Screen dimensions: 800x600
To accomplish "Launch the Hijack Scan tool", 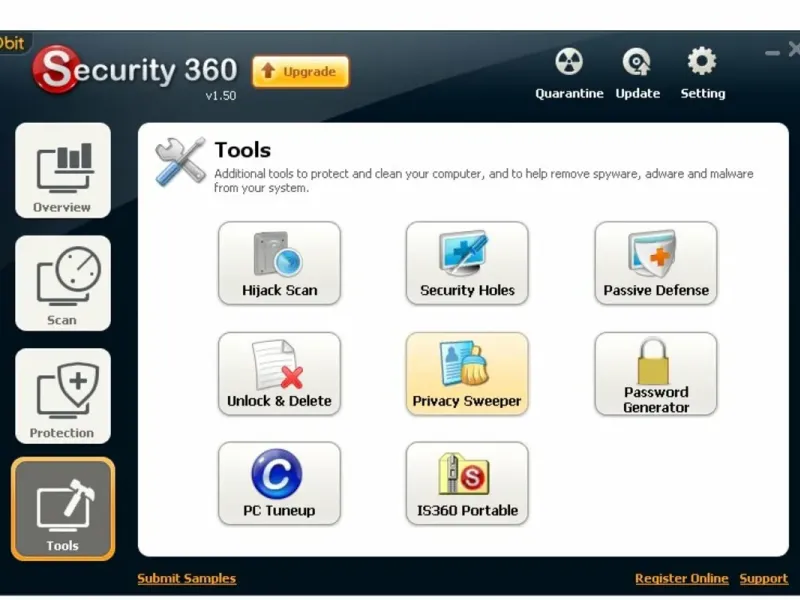I will (x=279, y=263).
